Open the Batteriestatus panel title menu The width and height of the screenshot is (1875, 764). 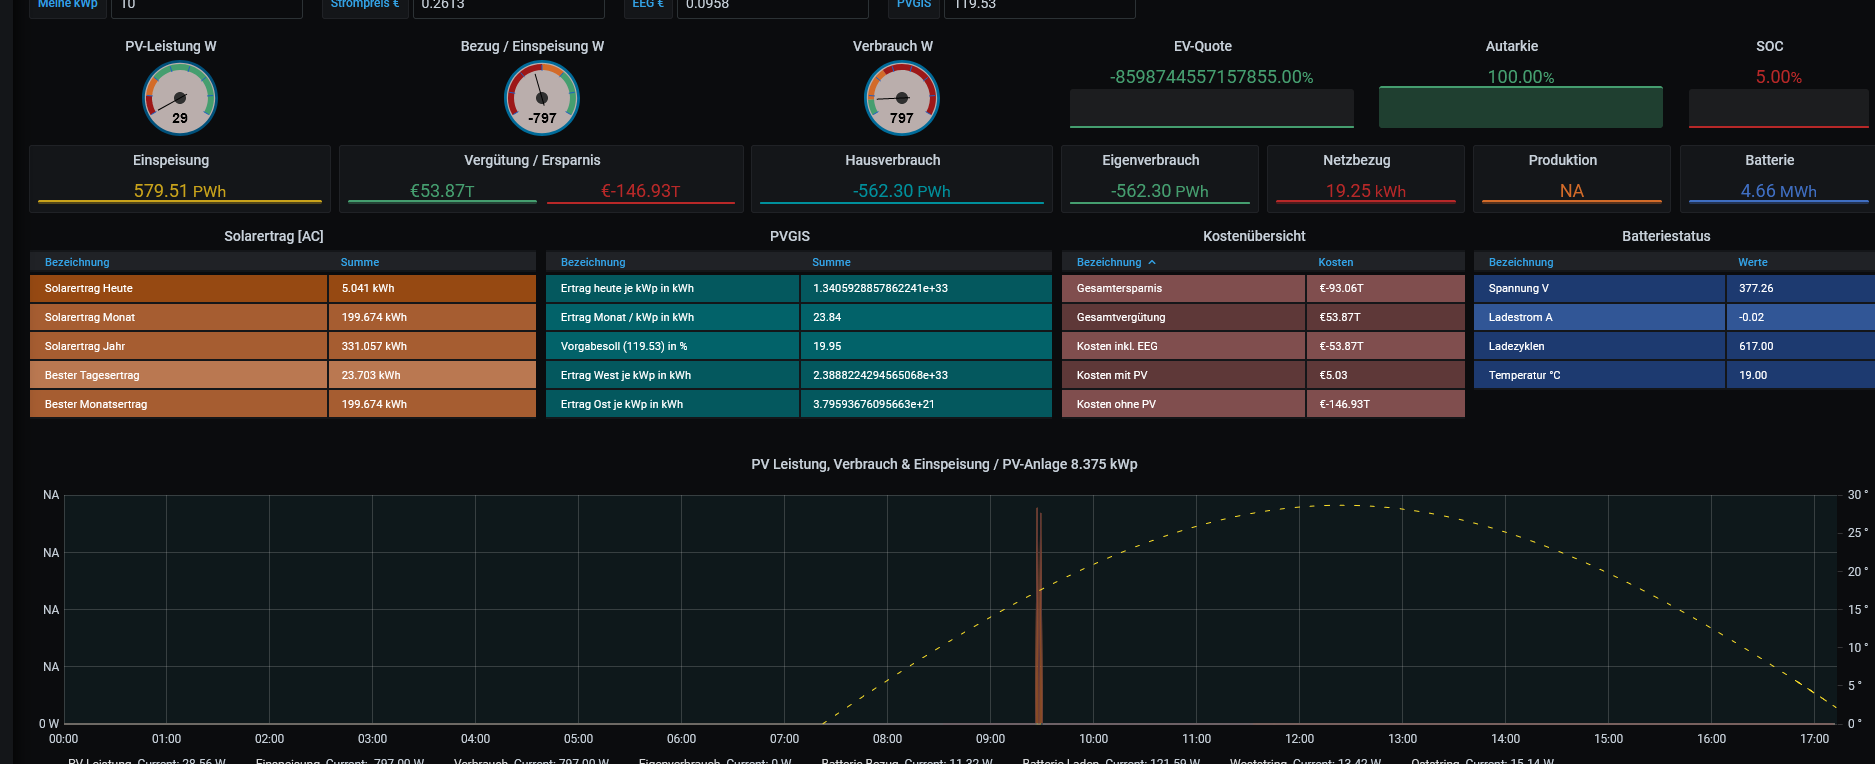pyautogui.click(x=1665, y=236)
